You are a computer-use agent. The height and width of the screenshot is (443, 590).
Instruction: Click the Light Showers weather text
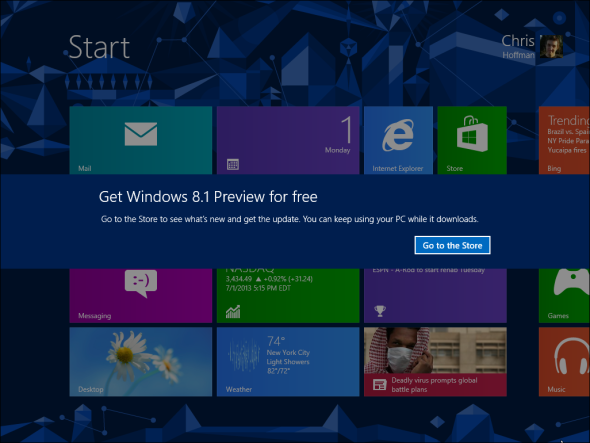[288, 362]
